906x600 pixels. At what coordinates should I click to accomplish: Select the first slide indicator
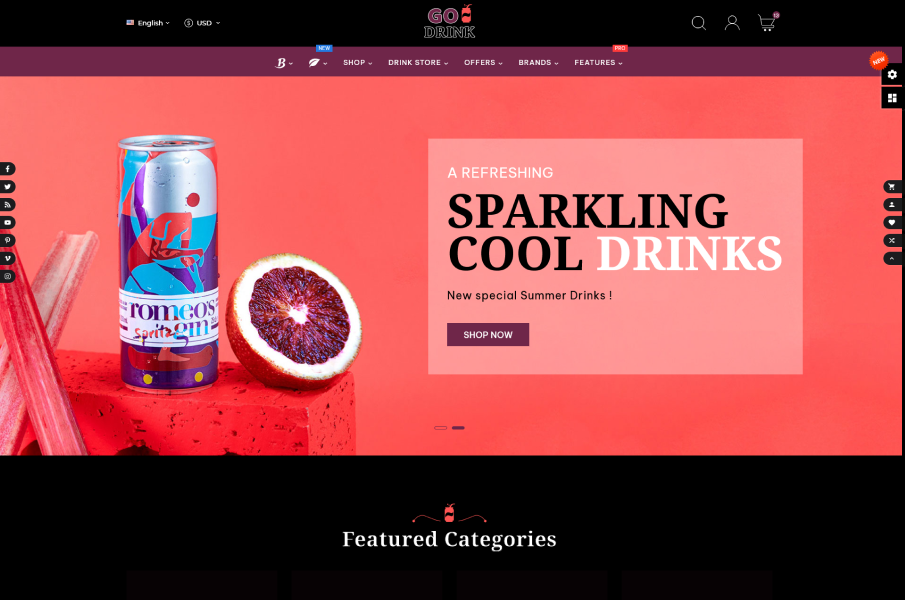tap(440, 428)
